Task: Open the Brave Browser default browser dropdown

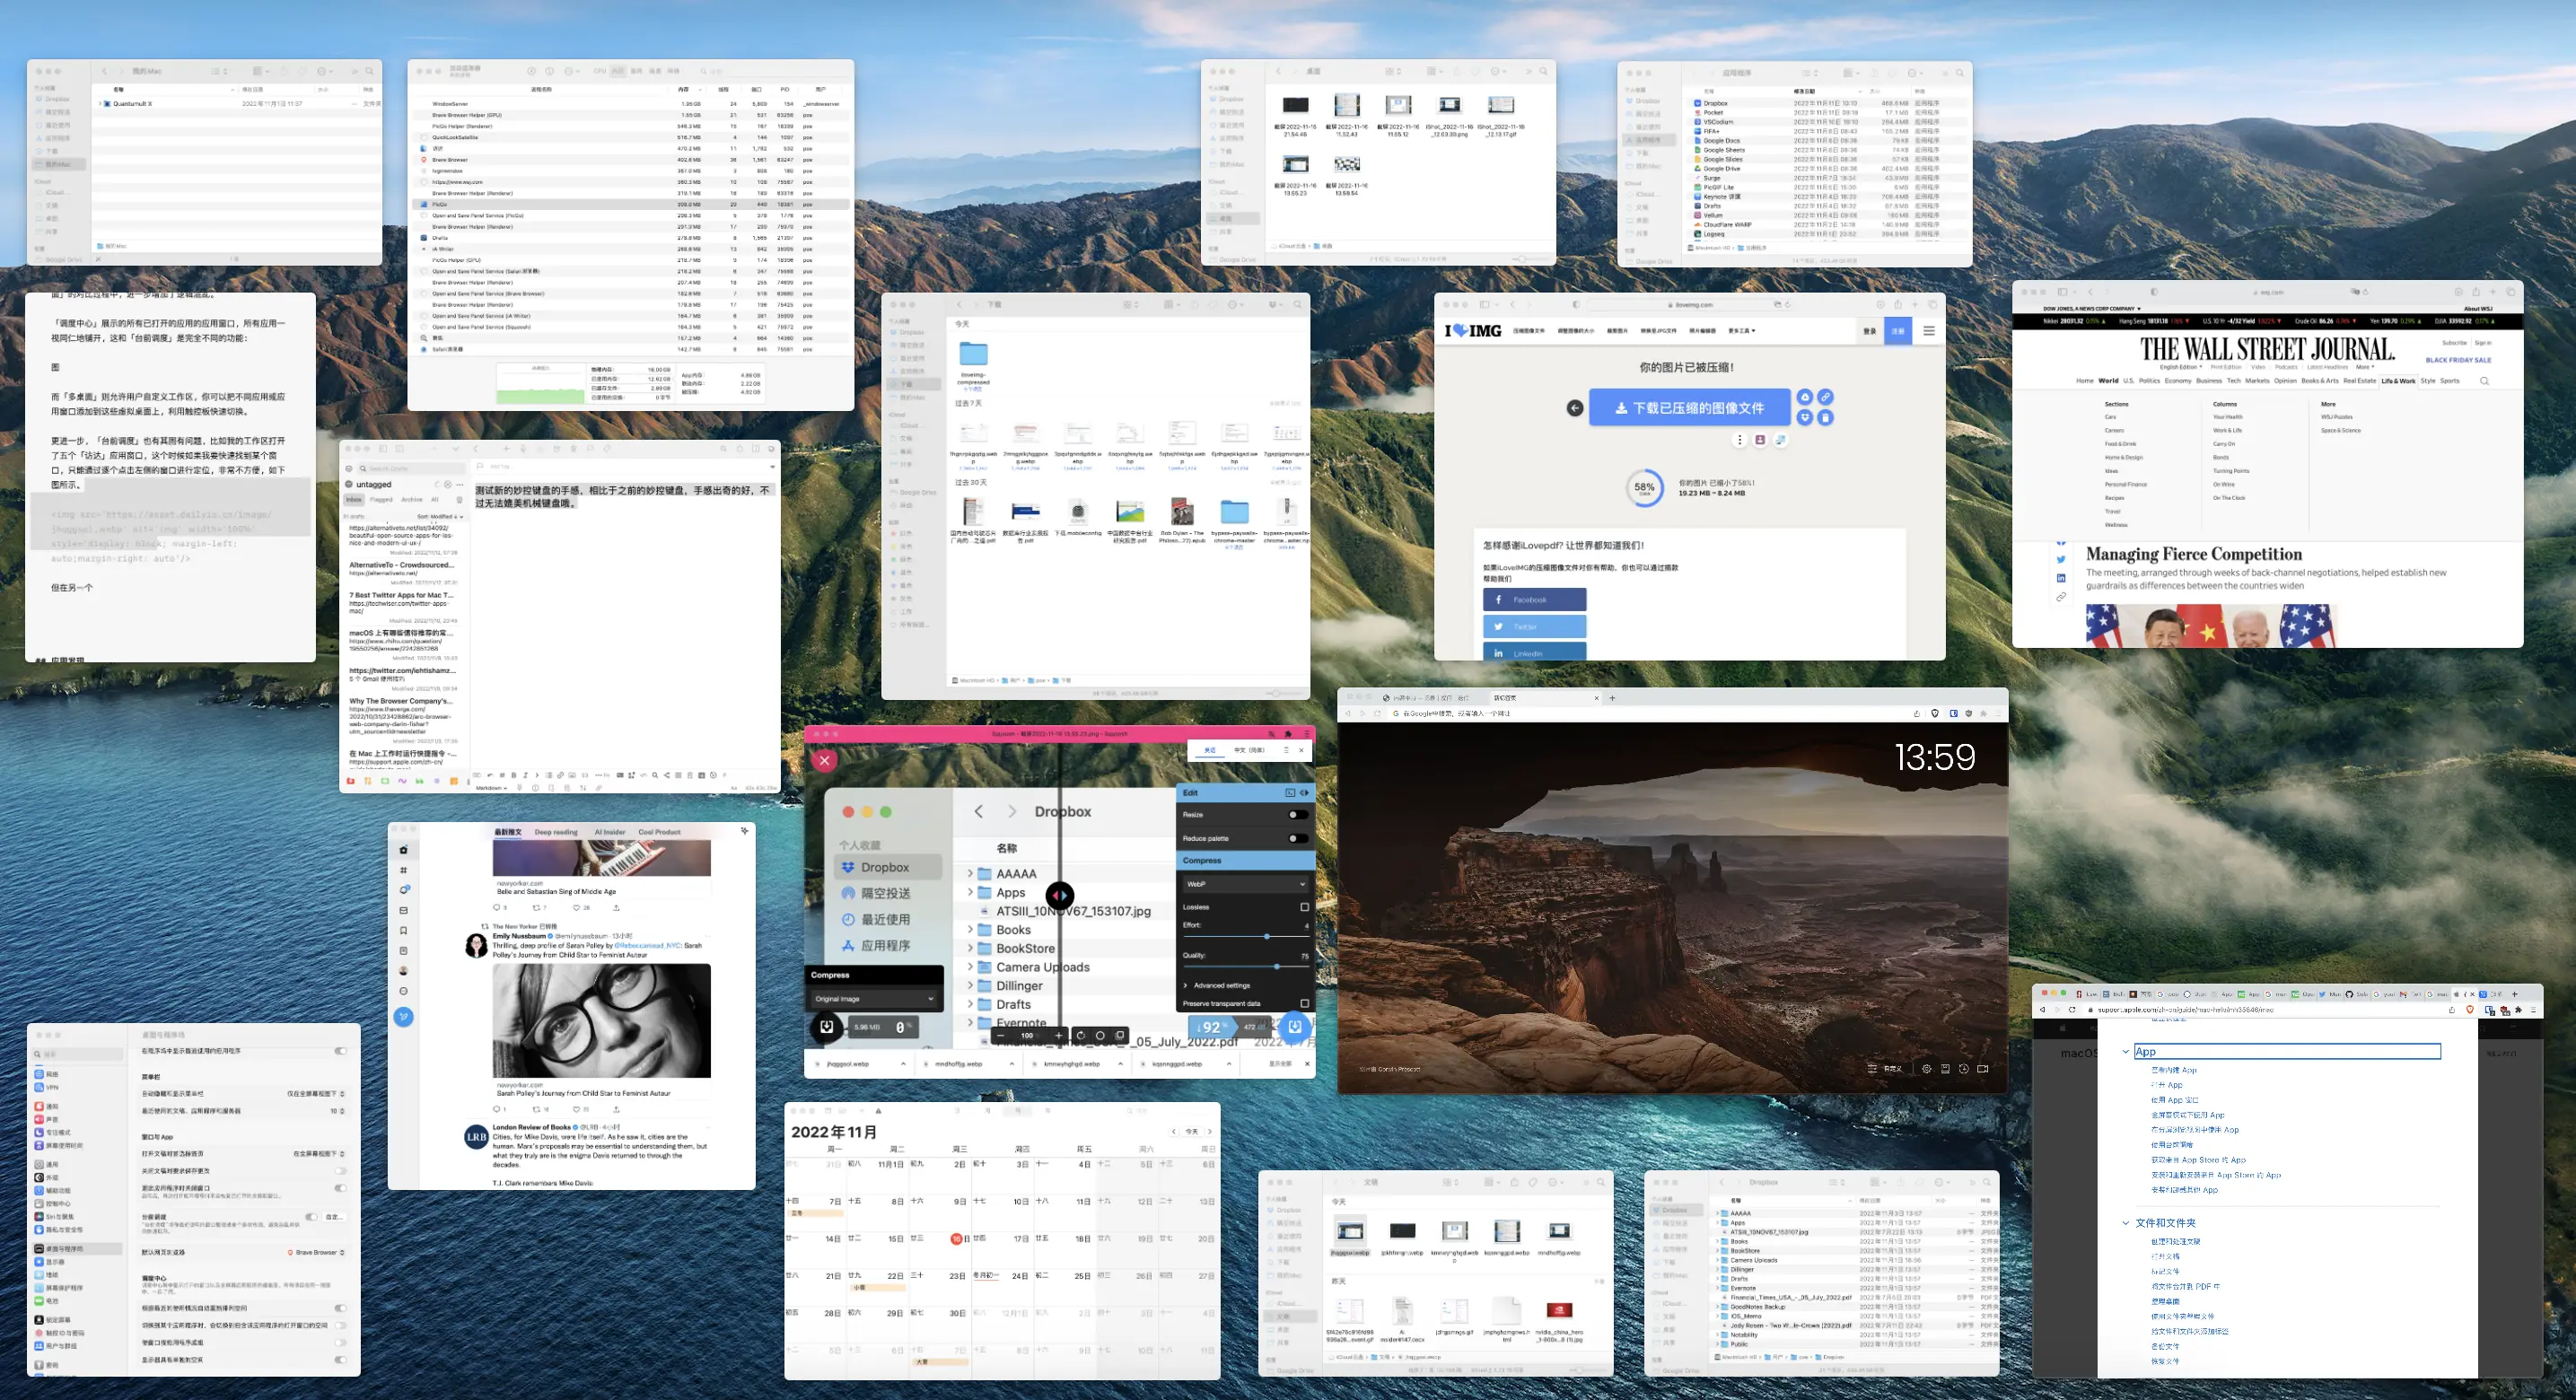Action: [316, 1253]
